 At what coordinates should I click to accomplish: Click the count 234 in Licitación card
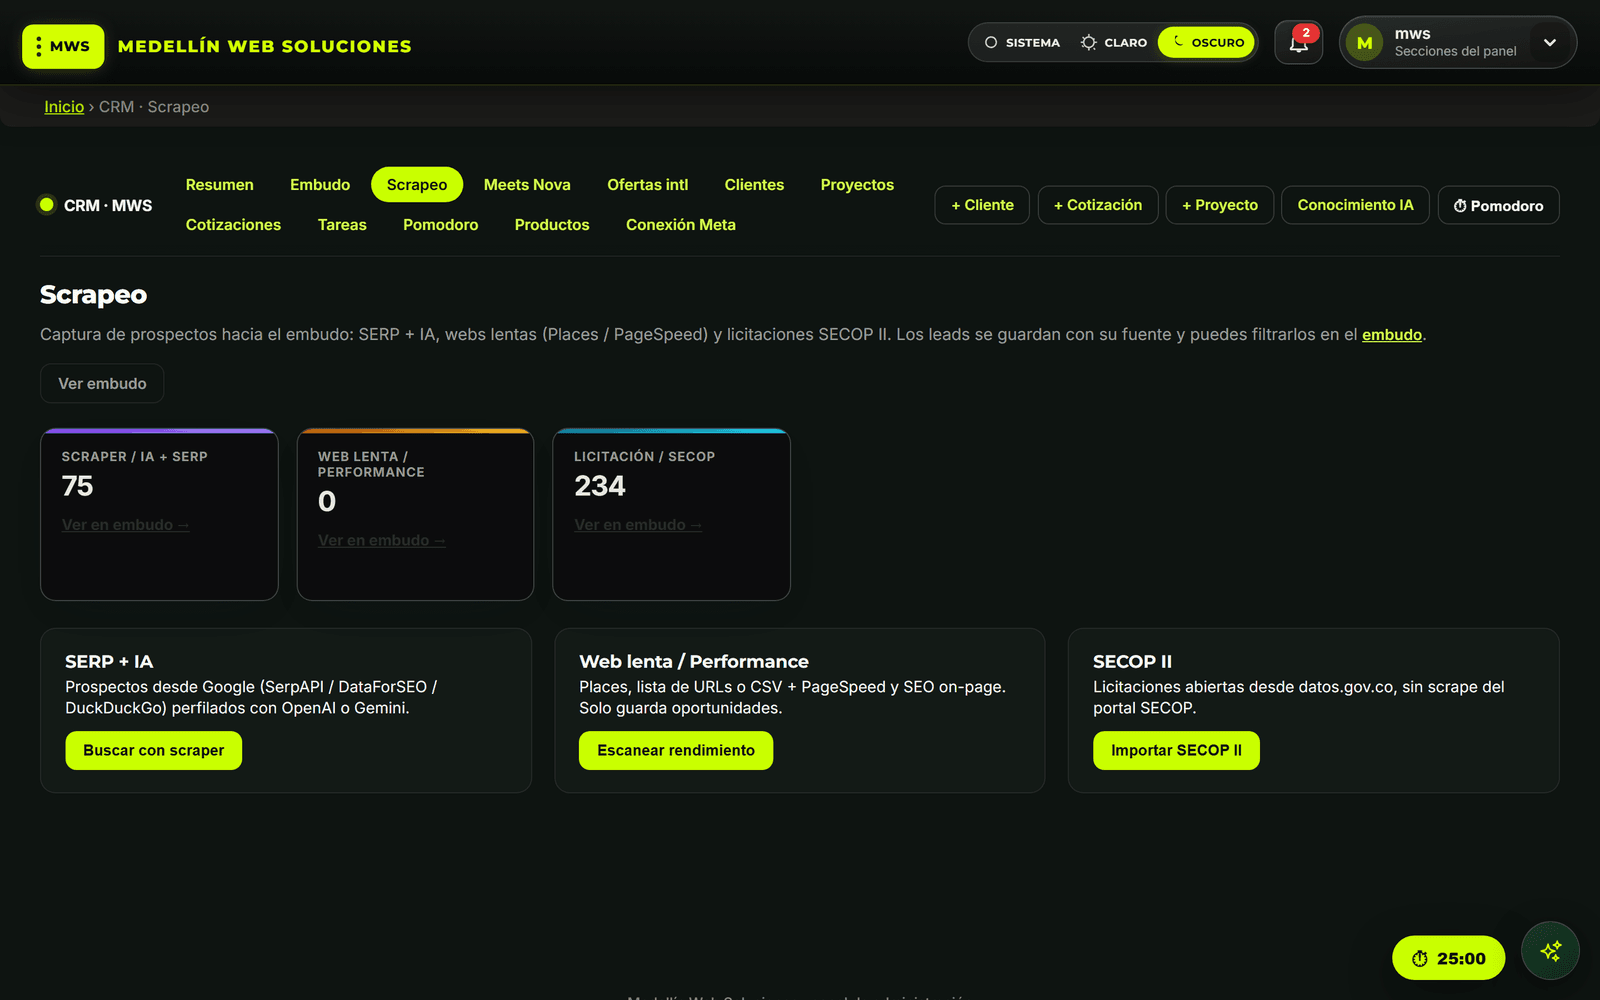point(600,486)
